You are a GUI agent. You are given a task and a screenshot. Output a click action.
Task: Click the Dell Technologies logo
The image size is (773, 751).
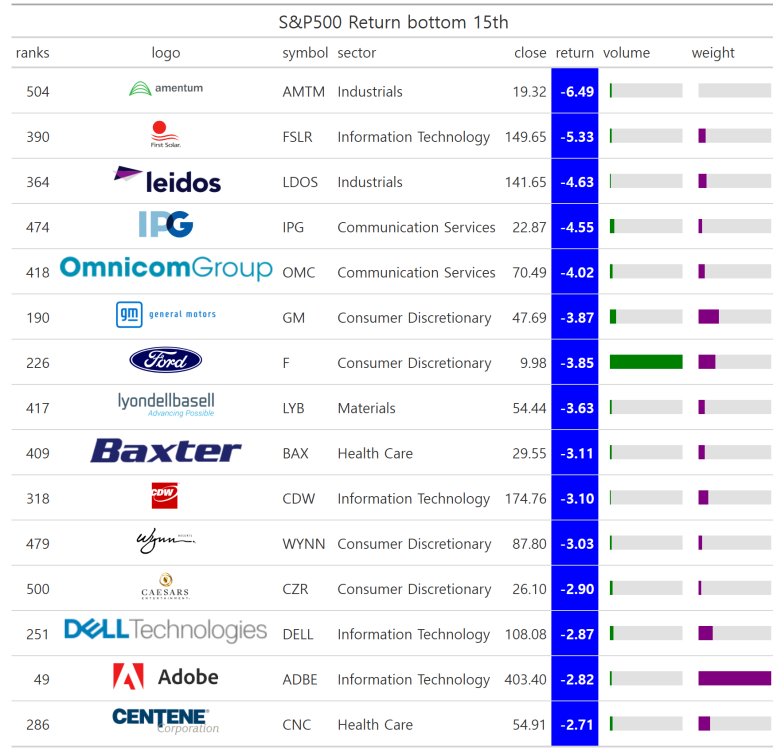[x=166, y=630]
